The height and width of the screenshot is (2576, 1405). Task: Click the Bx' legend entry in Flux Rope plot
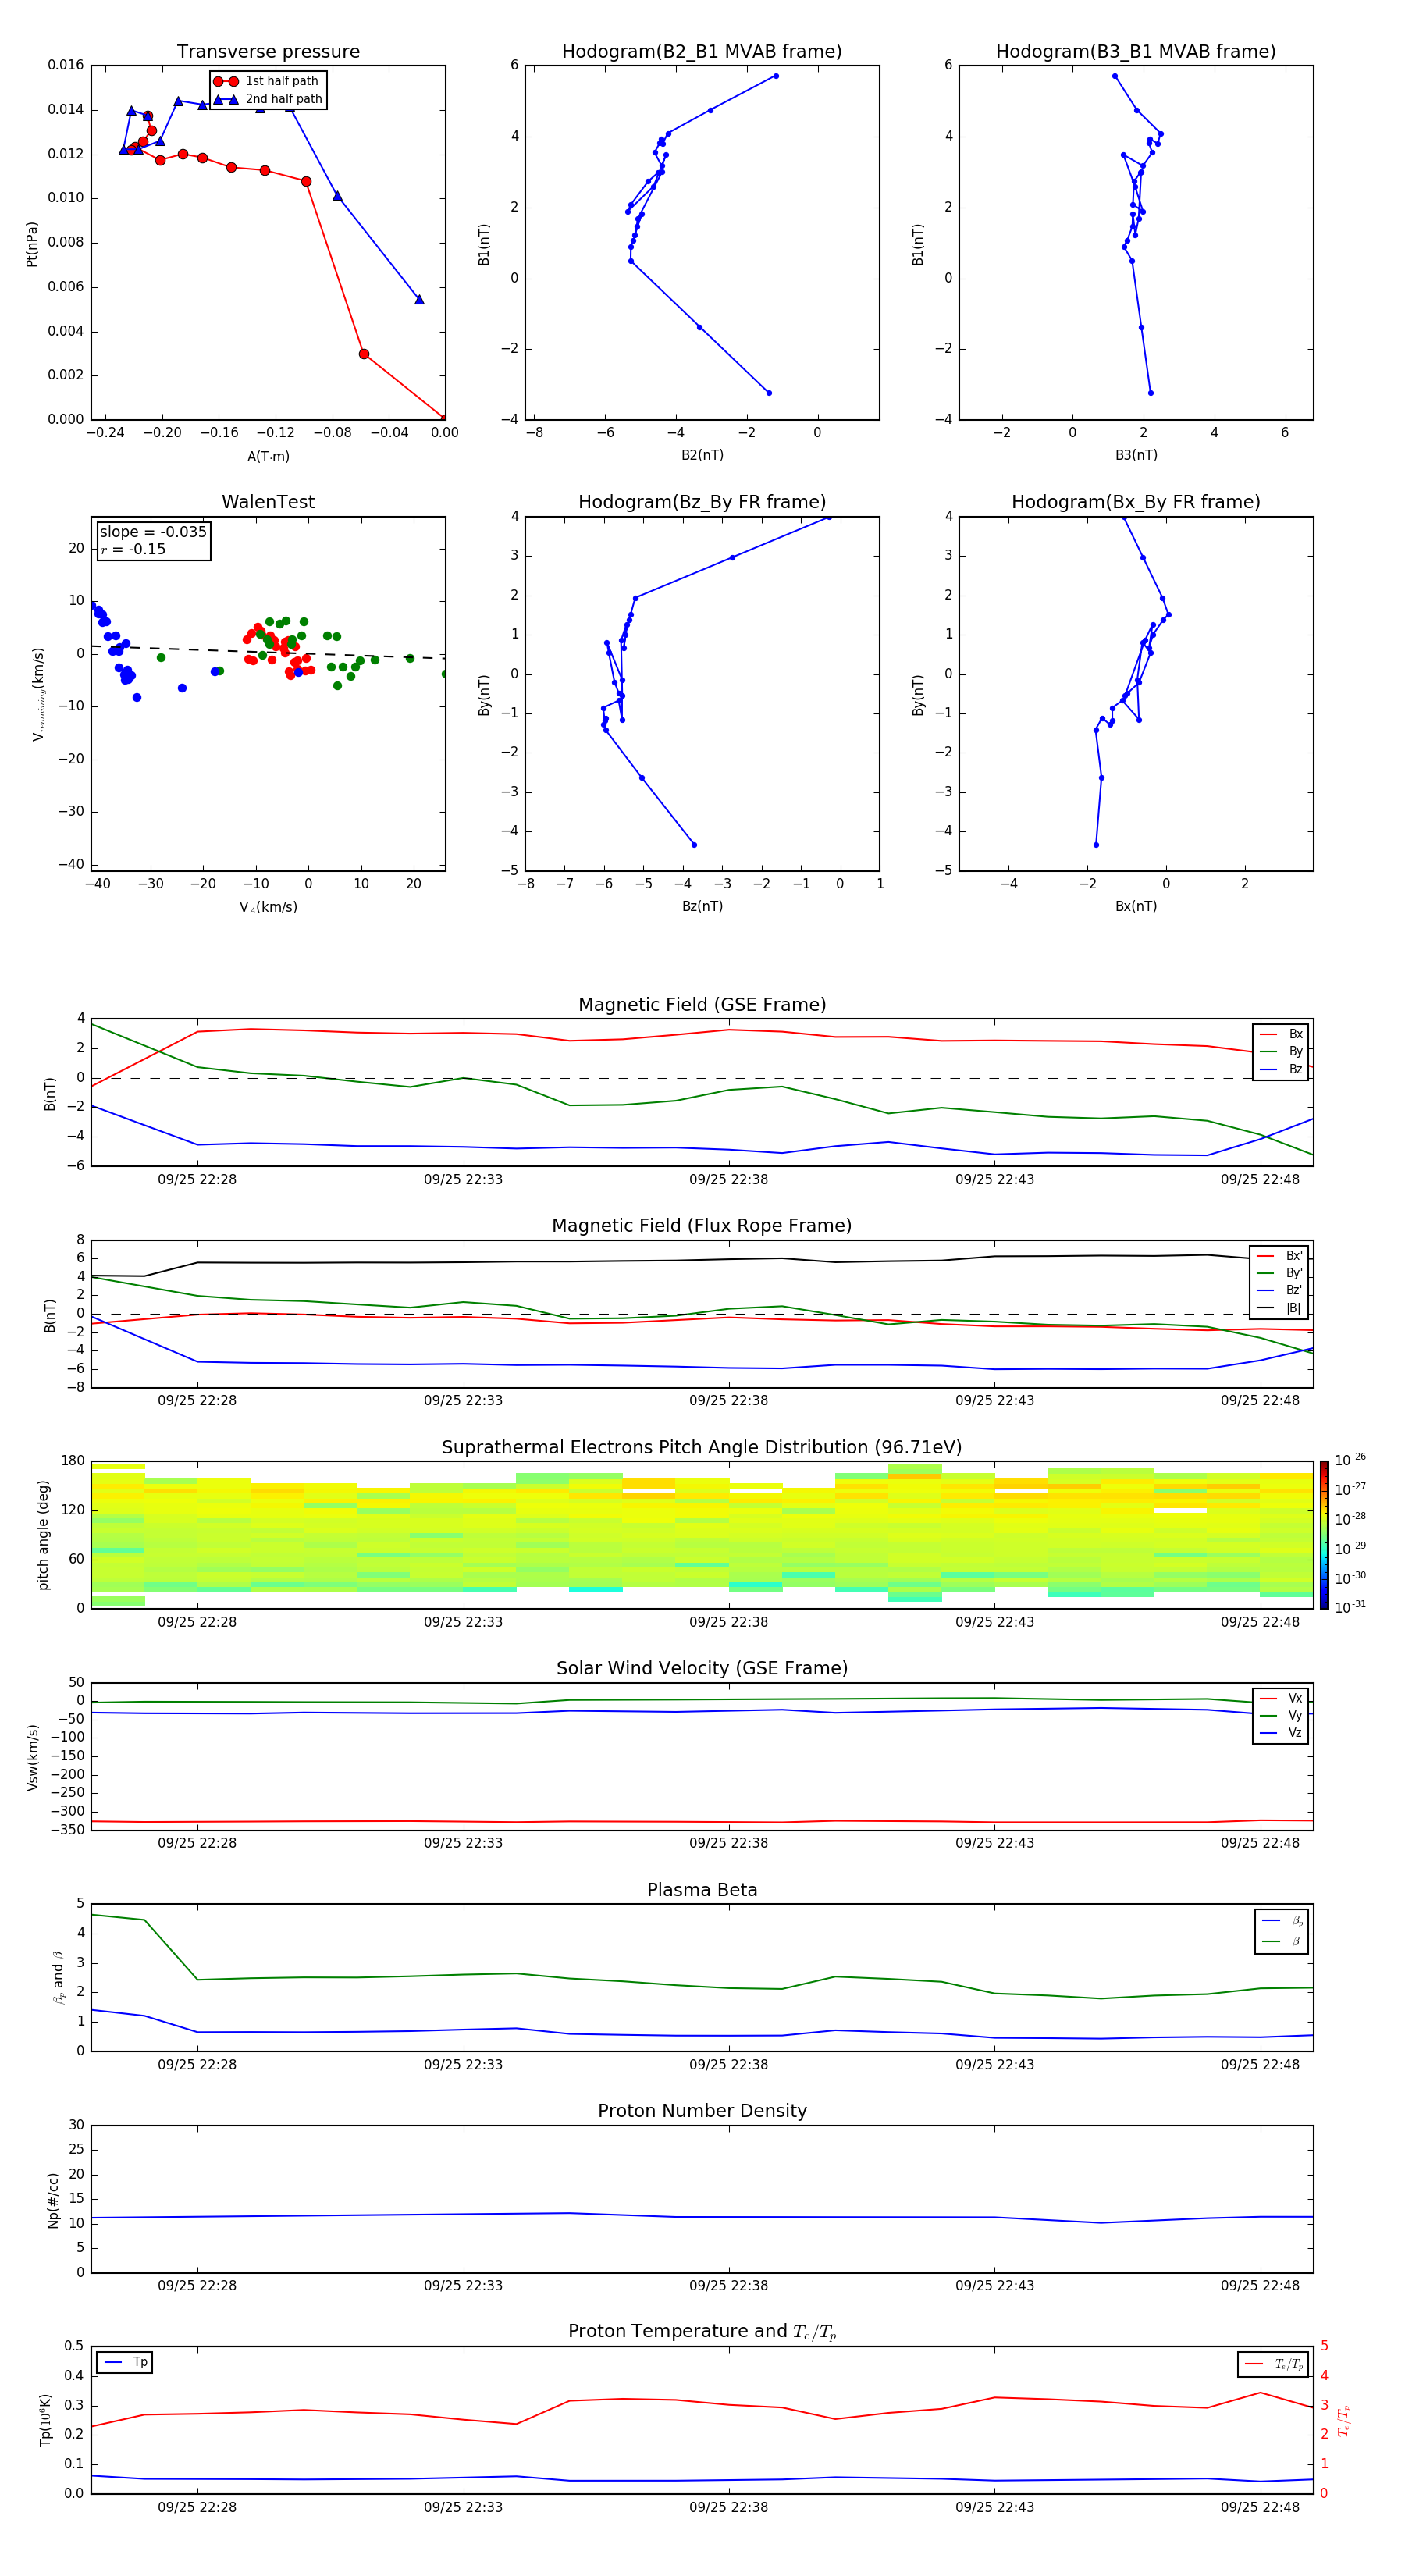1280,1256
